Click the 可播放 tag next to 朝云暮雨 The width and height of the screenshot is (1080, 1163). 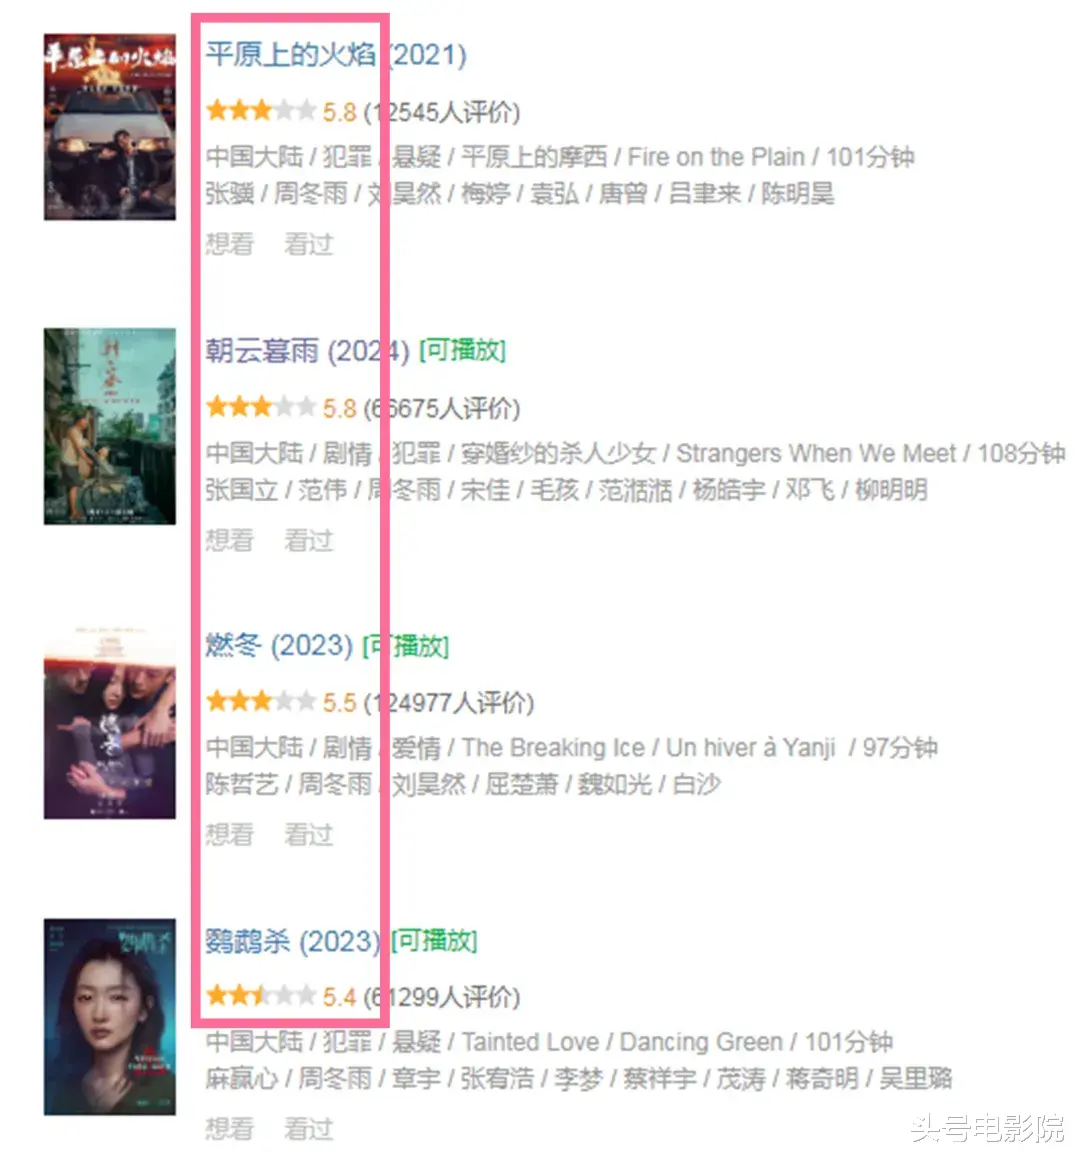click(463, 350)
